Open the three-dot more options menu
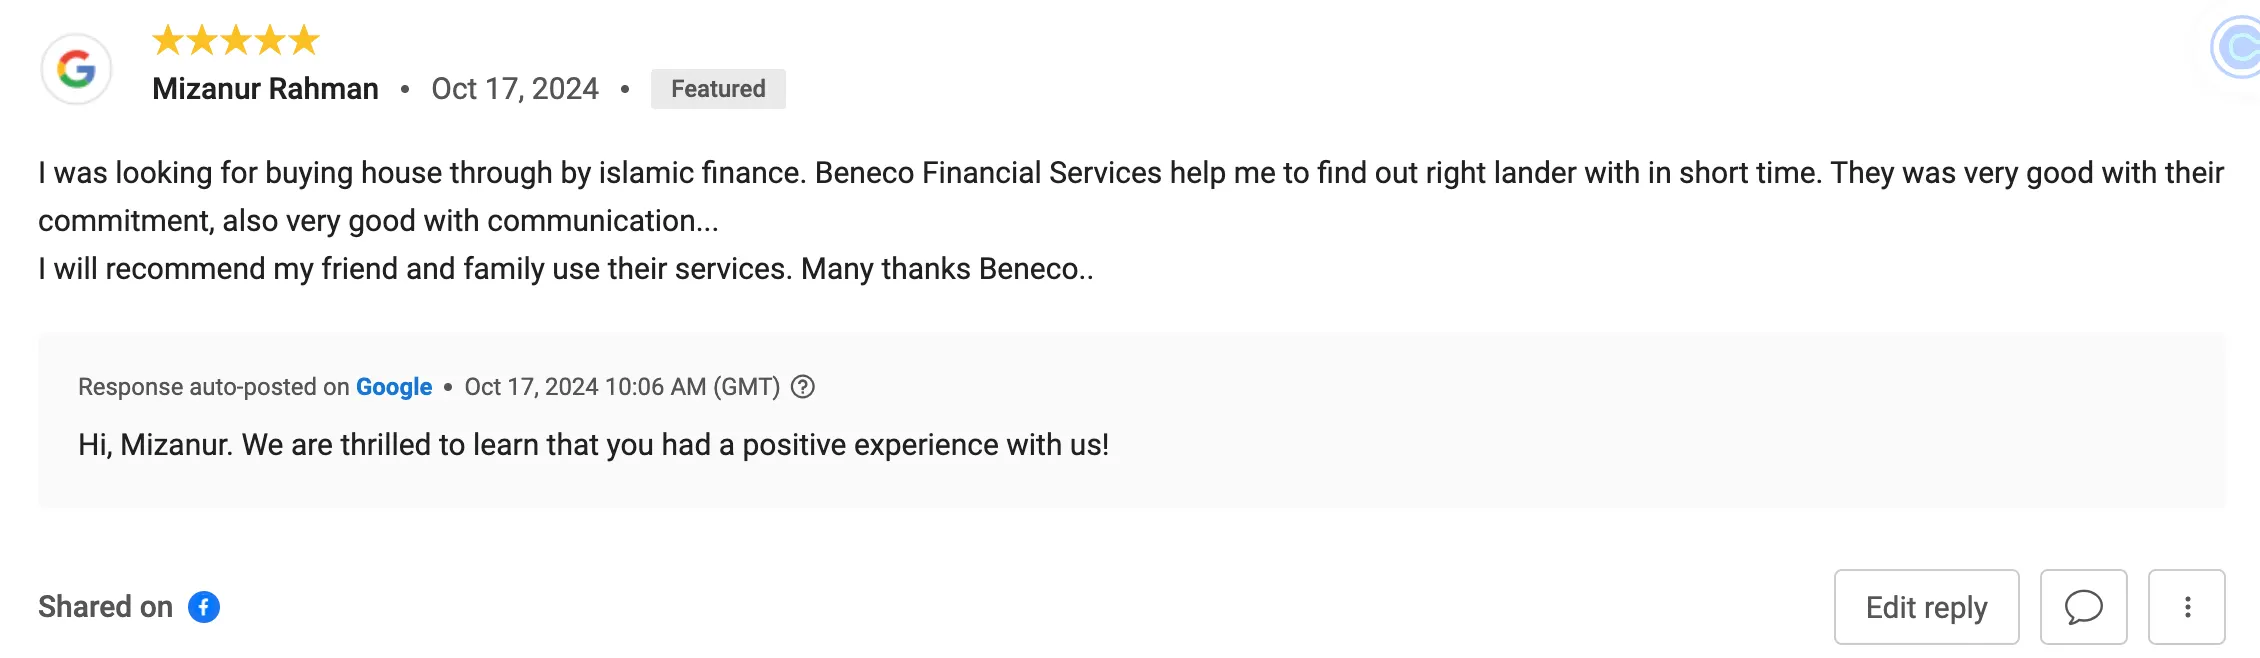Viewport: 2260px width, 658px height. pos(2187,607)
